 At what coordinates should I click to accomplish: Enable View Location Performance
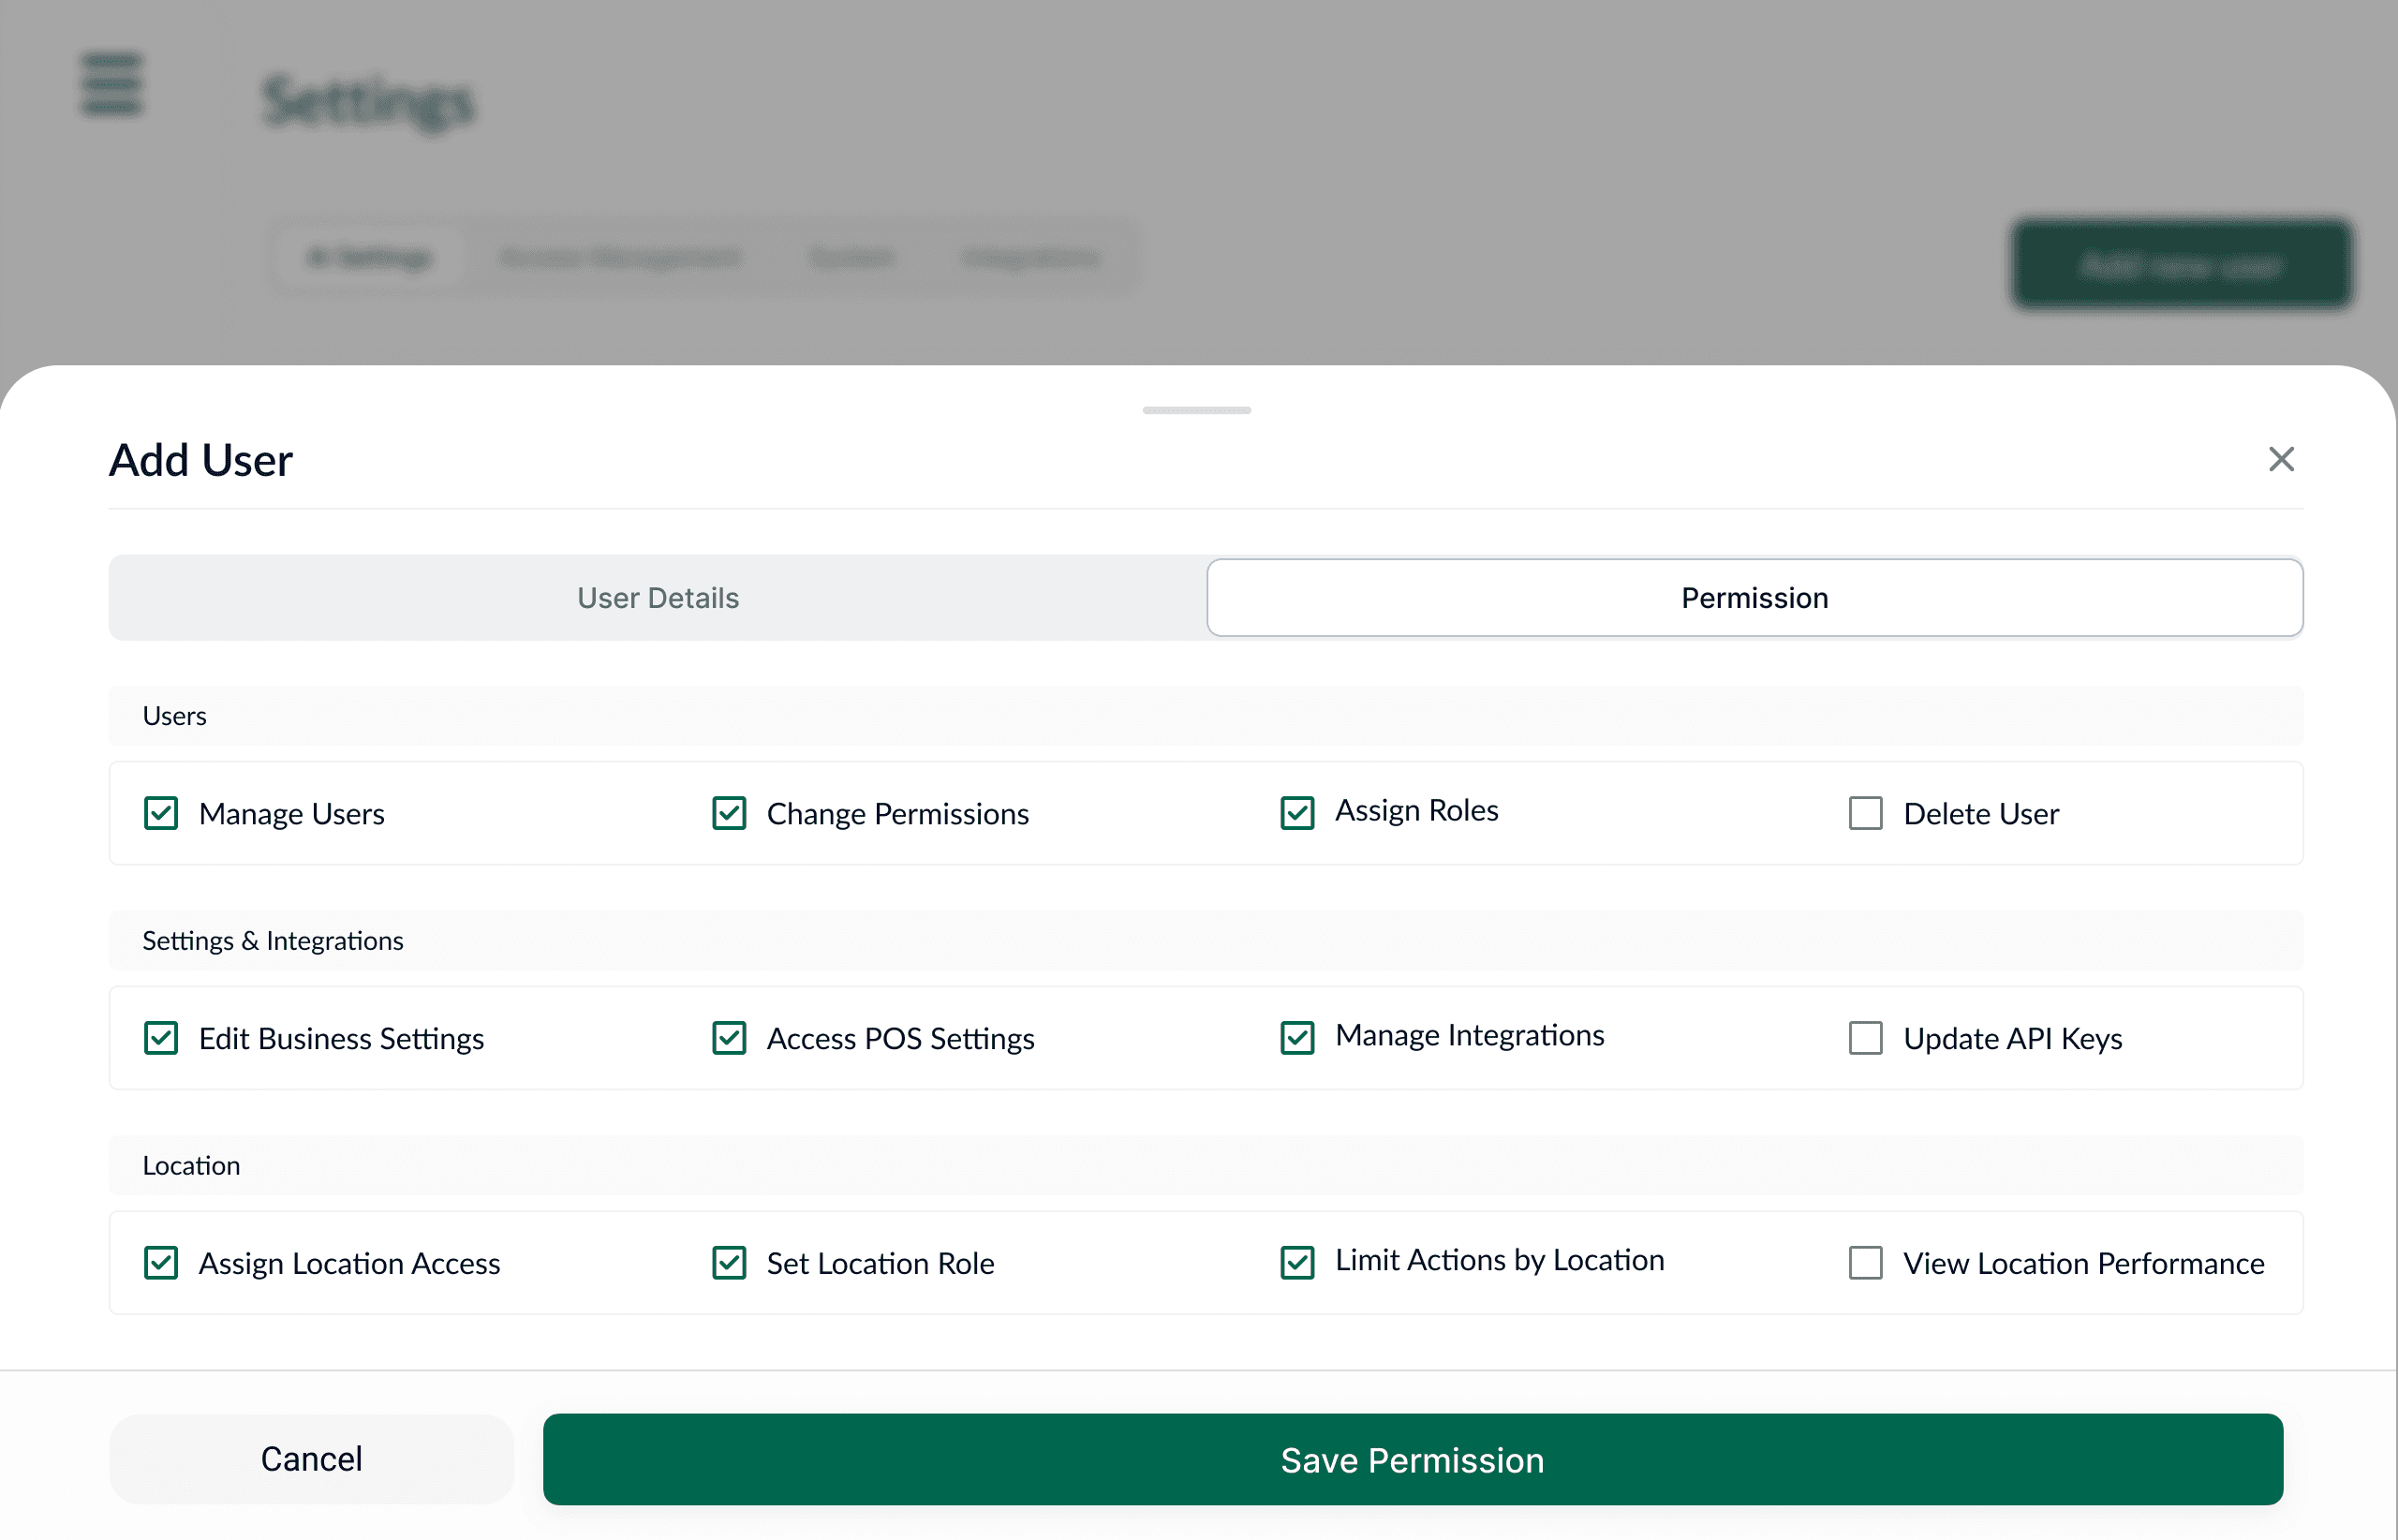1865,1263
